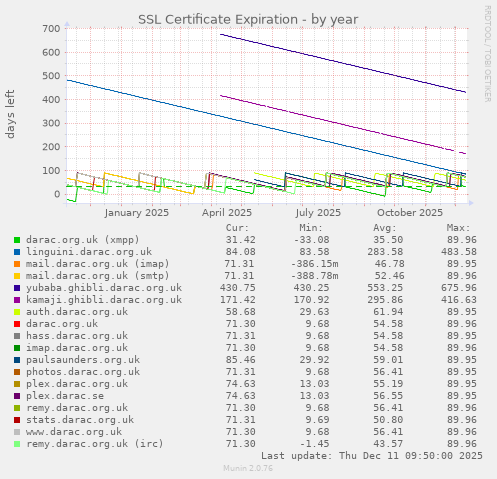This screenshot has height=479, width=497.
Task: Click the Min: column header
Action: click(x=311, y=228)
